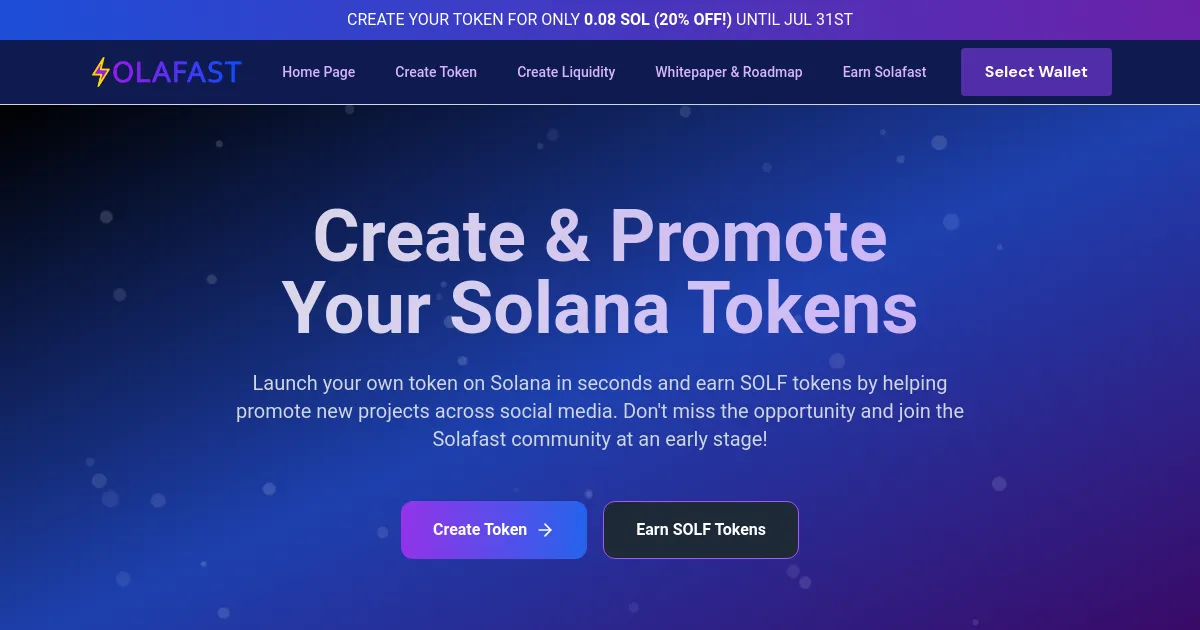Open the Create Liquidity navigation link

click(566, 72)
